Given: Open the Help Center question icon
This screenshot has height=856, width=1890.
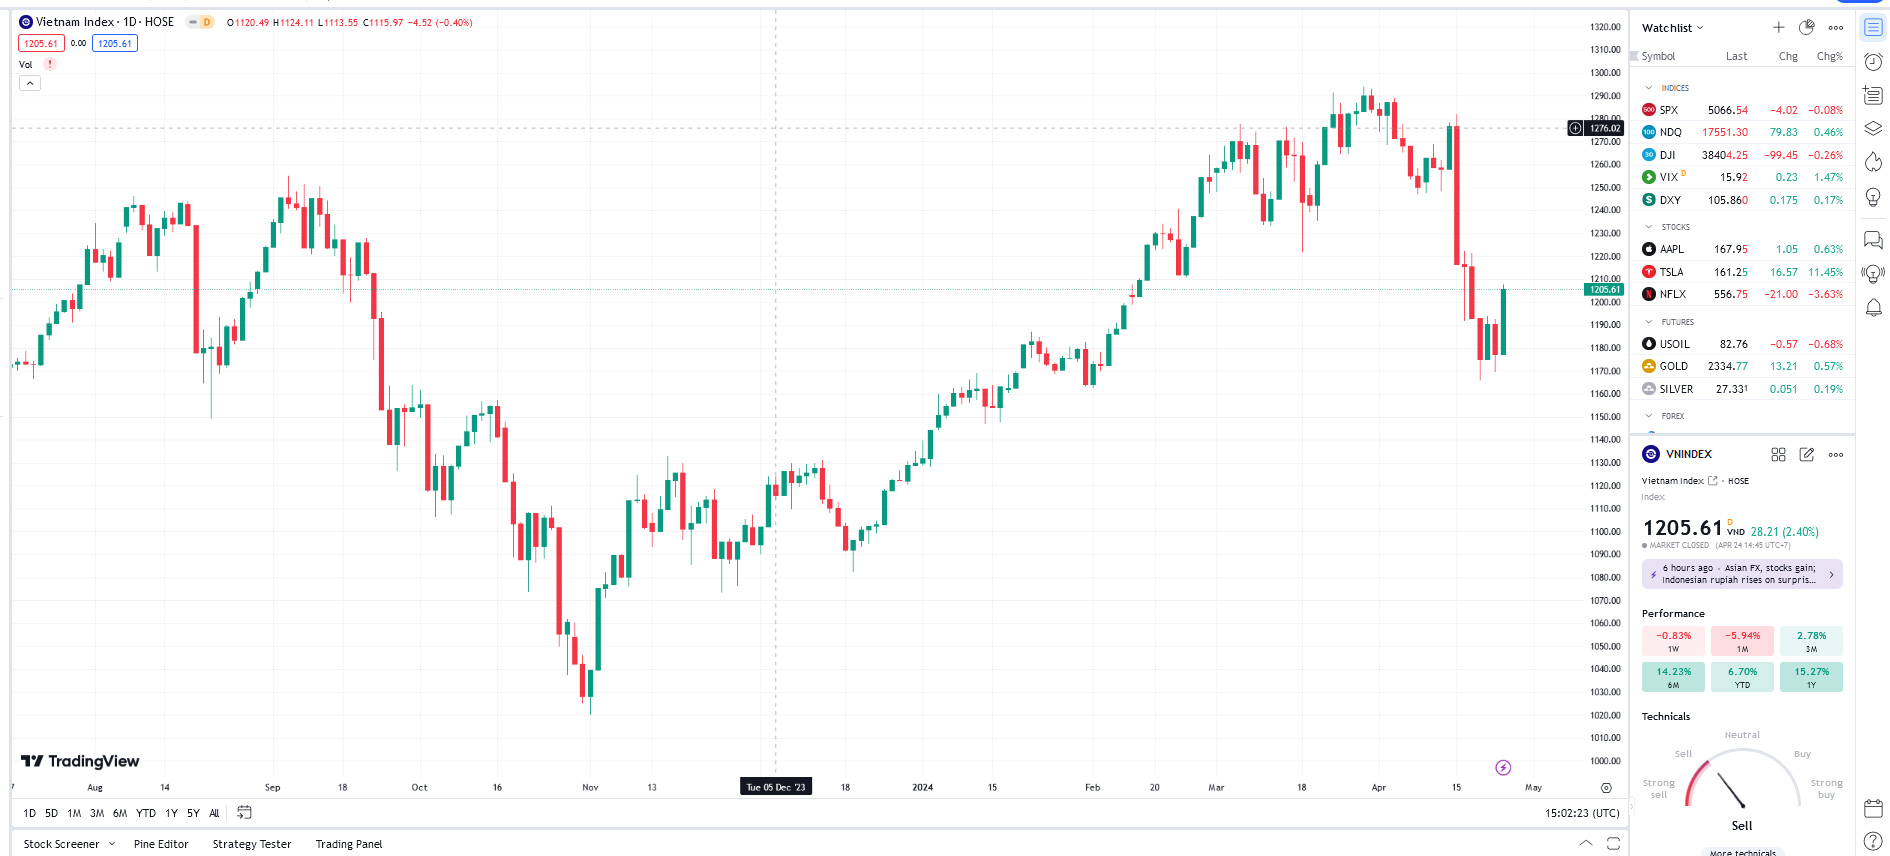Looking at the screenshot, I should 1873,842.
